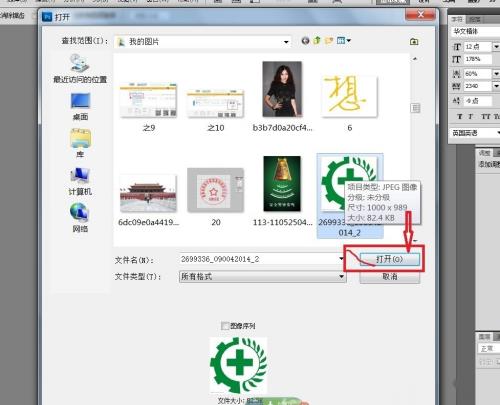Select the b3b7d0a20cf4 portrait thumbnail
The width and height of the screenshot is (500, 405).
tap(282, 89)
